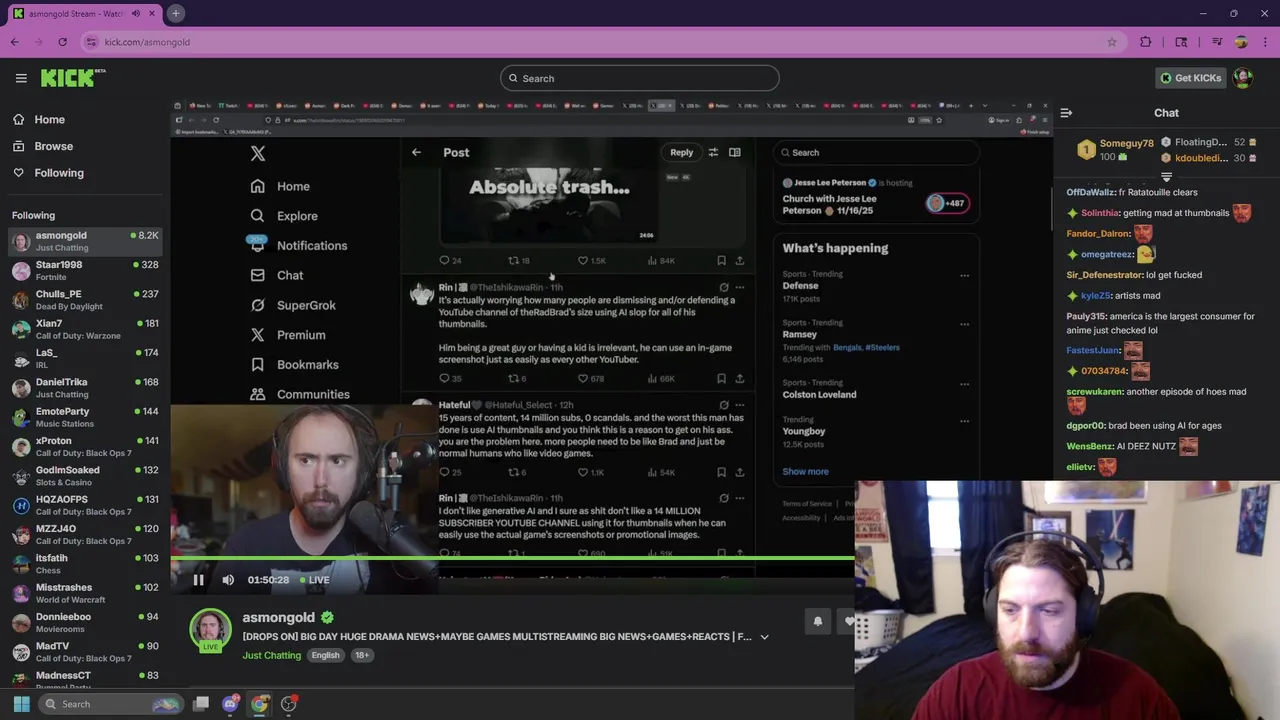Click asmongold's profile picture below the video

tap(211, 629)
